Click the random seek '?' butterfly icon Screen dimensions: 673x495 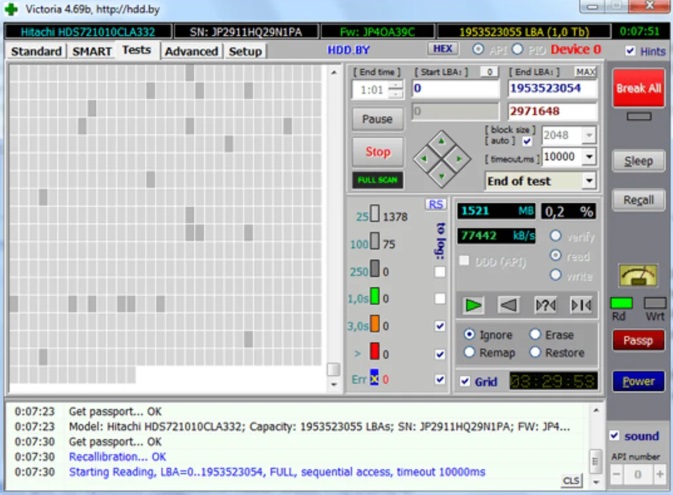click(x=545, y=305)
